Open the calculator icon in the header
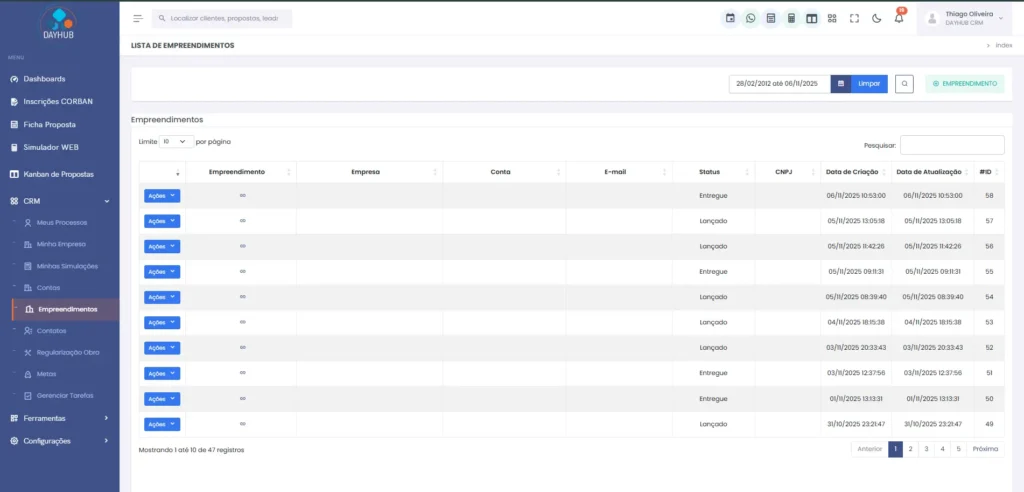This screenshot has width=1024, height=492. click(791, 18)
